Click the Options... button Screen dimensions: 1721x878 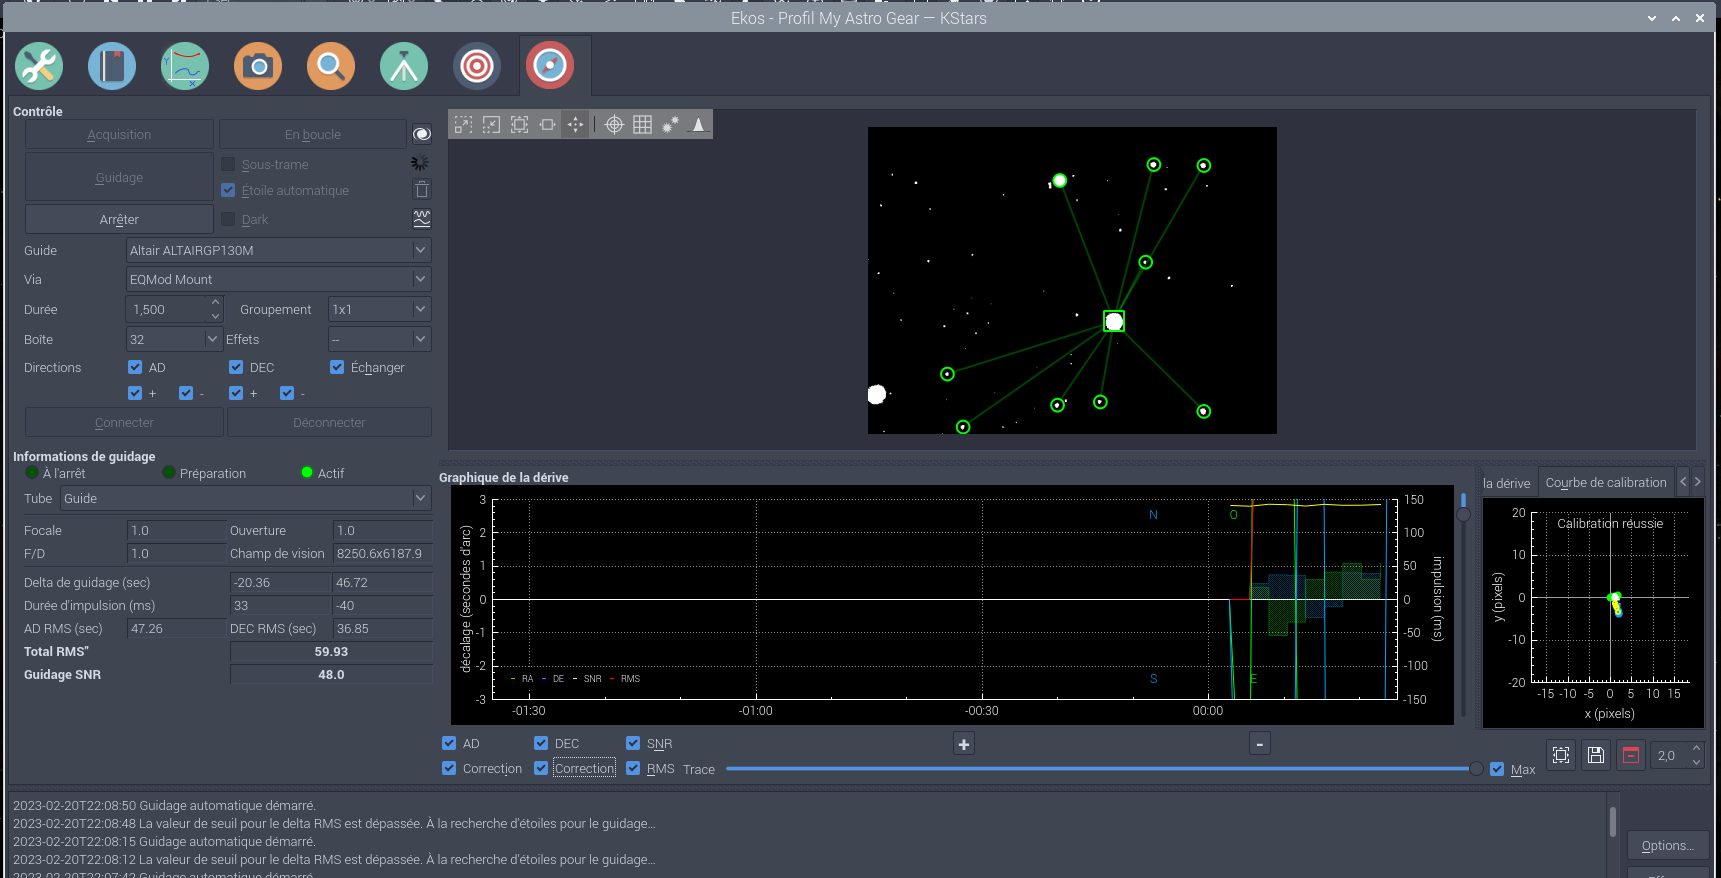tap(1667, 845)
